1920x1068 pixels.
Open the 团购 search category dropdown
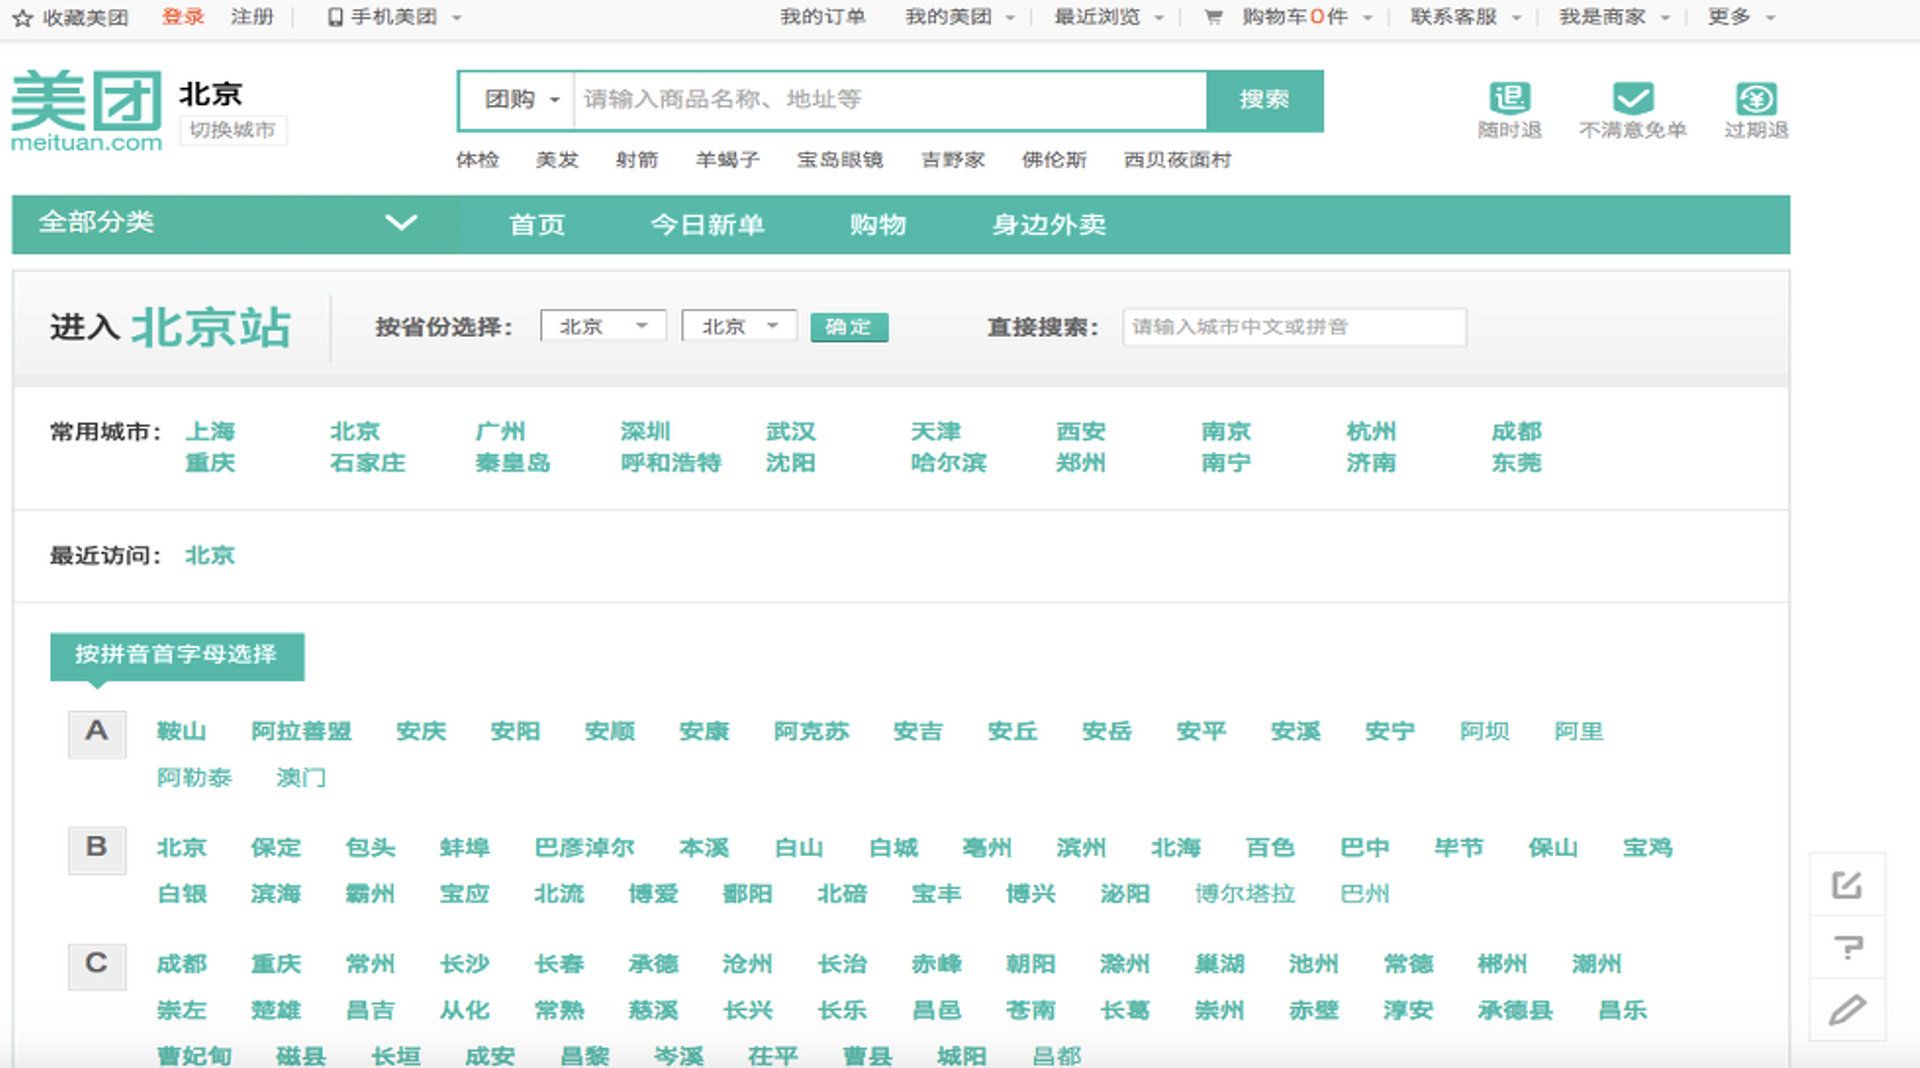tap(515, 100)
